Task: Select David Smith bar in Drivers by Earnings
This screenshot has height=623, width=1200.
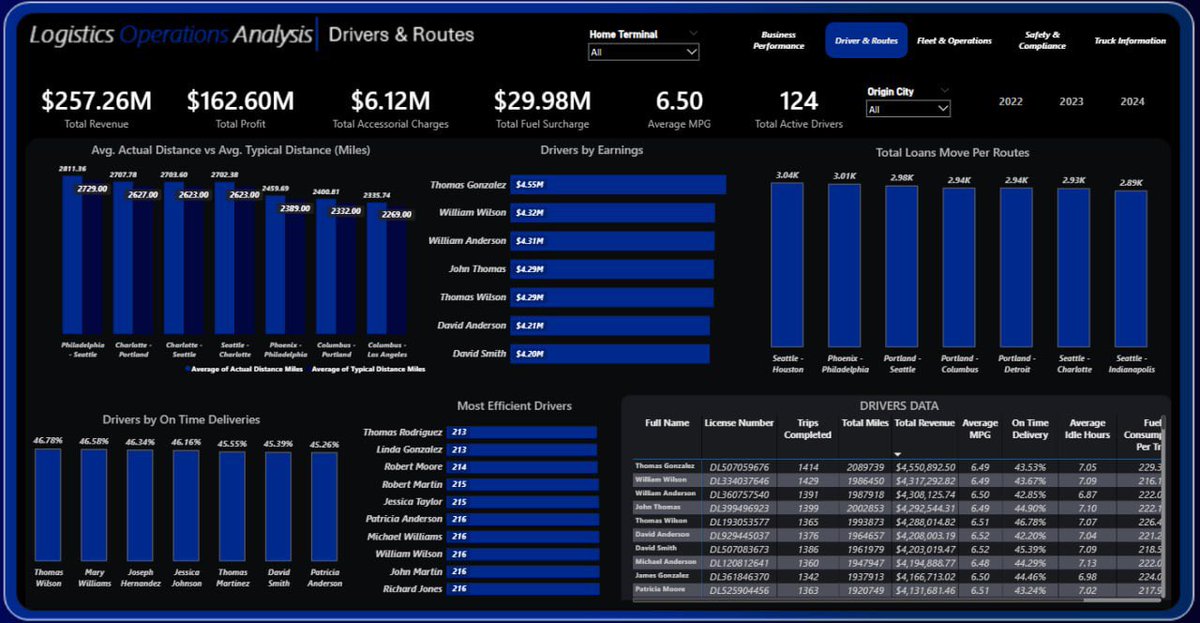Action: click(610, 354)
